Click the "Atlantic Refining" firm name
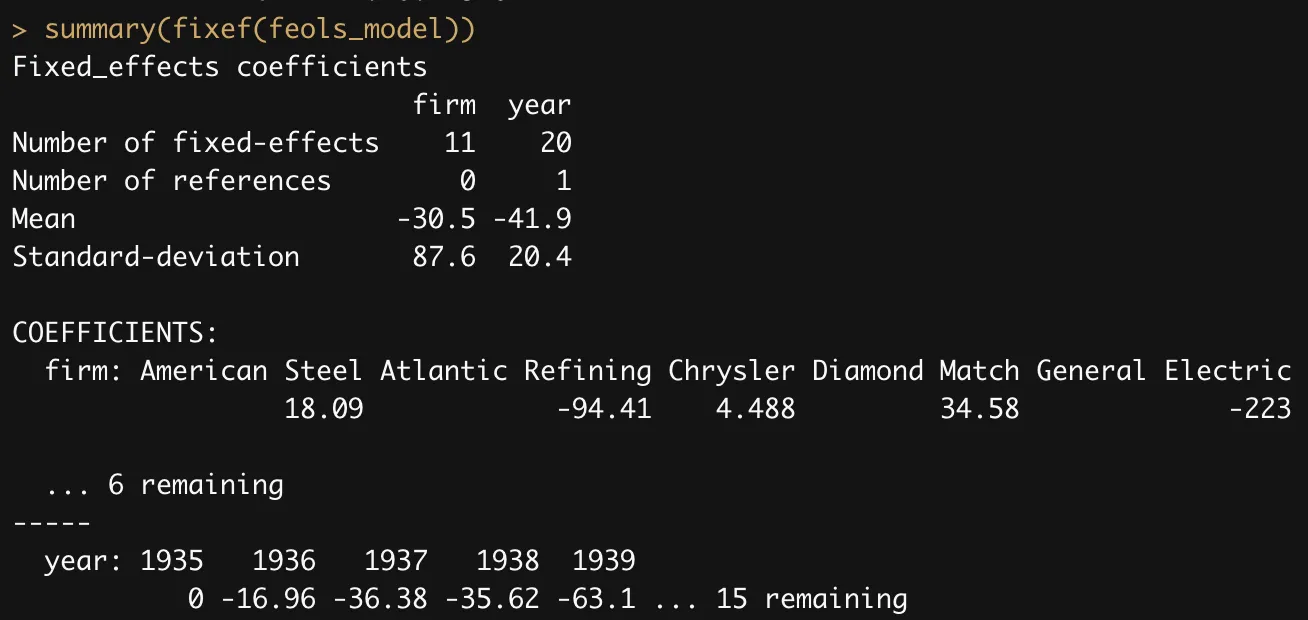This screenshot has height=620, width=1308. click(x=515, y=371)
